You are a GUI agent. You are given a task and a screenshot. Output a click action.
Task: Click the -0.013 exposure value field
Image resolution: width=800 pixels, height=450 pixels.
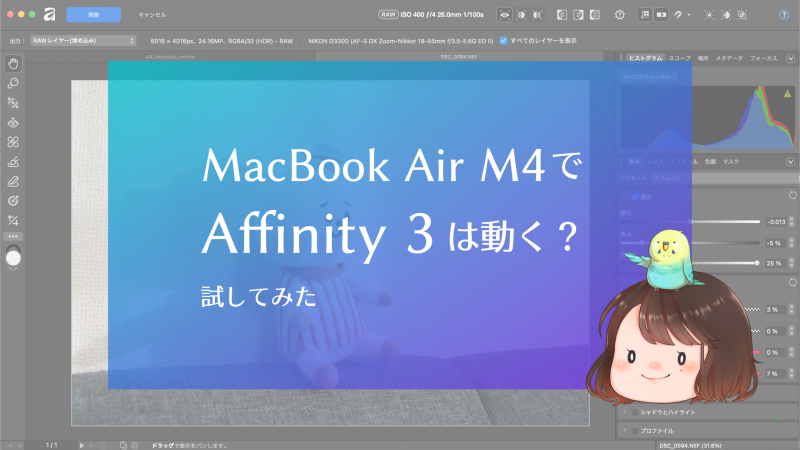coord(776,221)
